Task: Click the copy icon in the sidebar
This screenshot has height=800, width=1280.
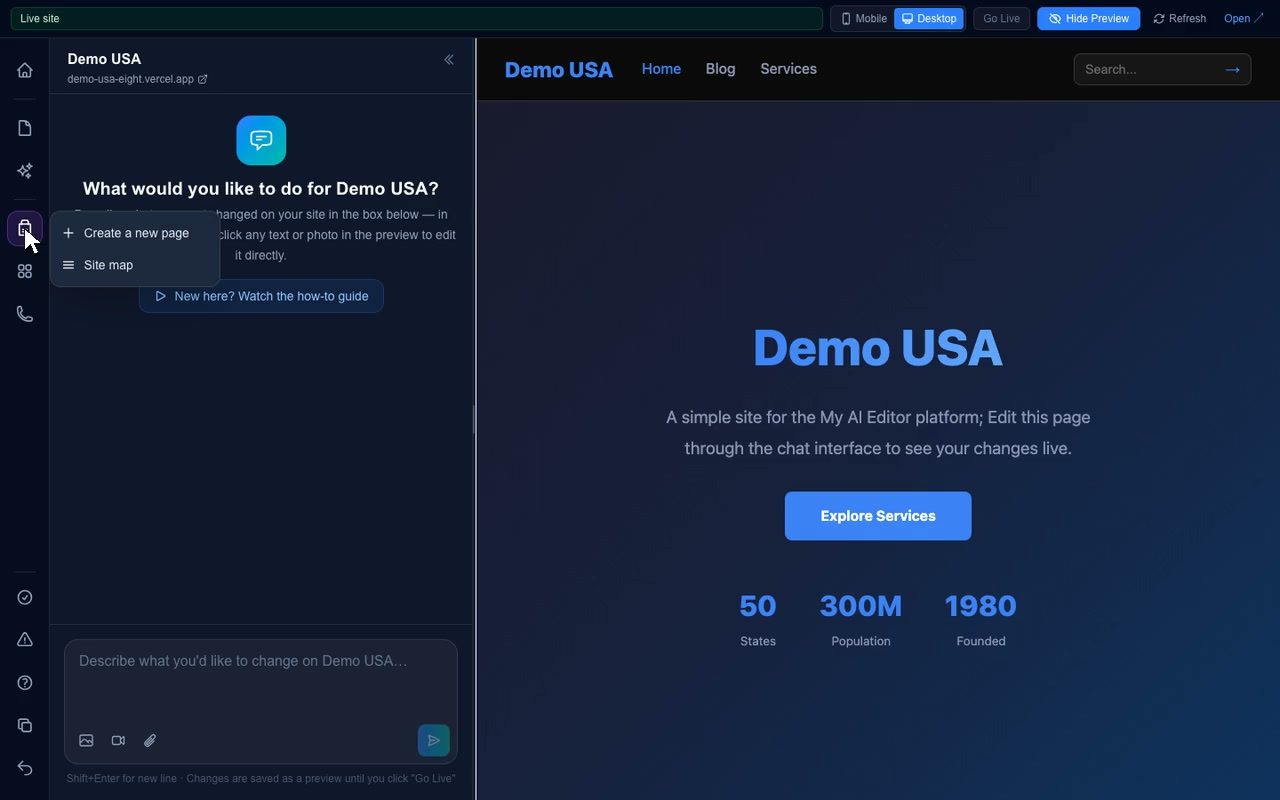Action: pos(25,725)
